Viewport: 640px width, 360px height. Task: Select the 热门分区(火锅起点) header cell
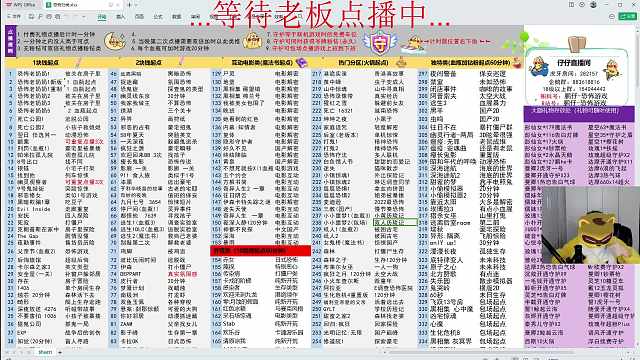point(363,63)
